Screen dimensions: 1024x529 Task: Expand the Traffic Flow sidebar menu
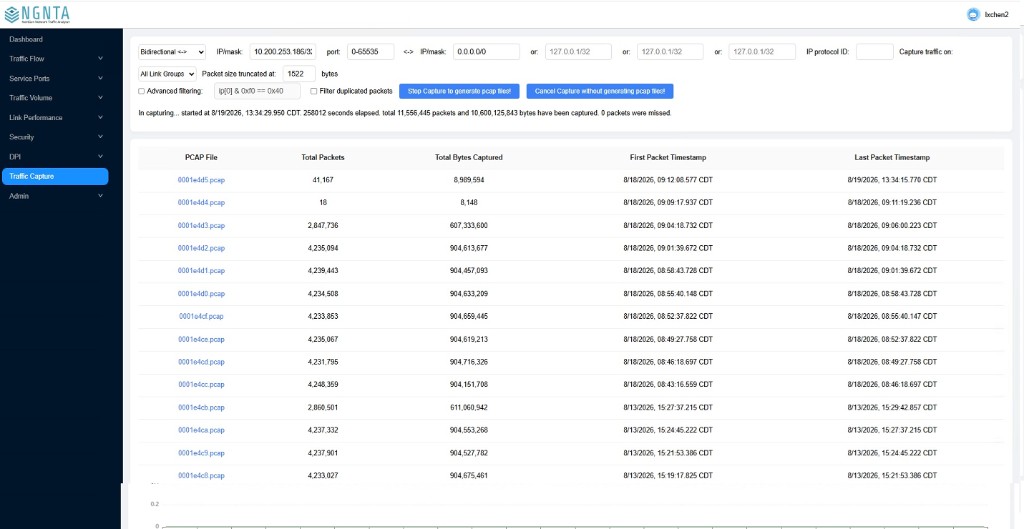pyautogui.click(x=55, y=59)
